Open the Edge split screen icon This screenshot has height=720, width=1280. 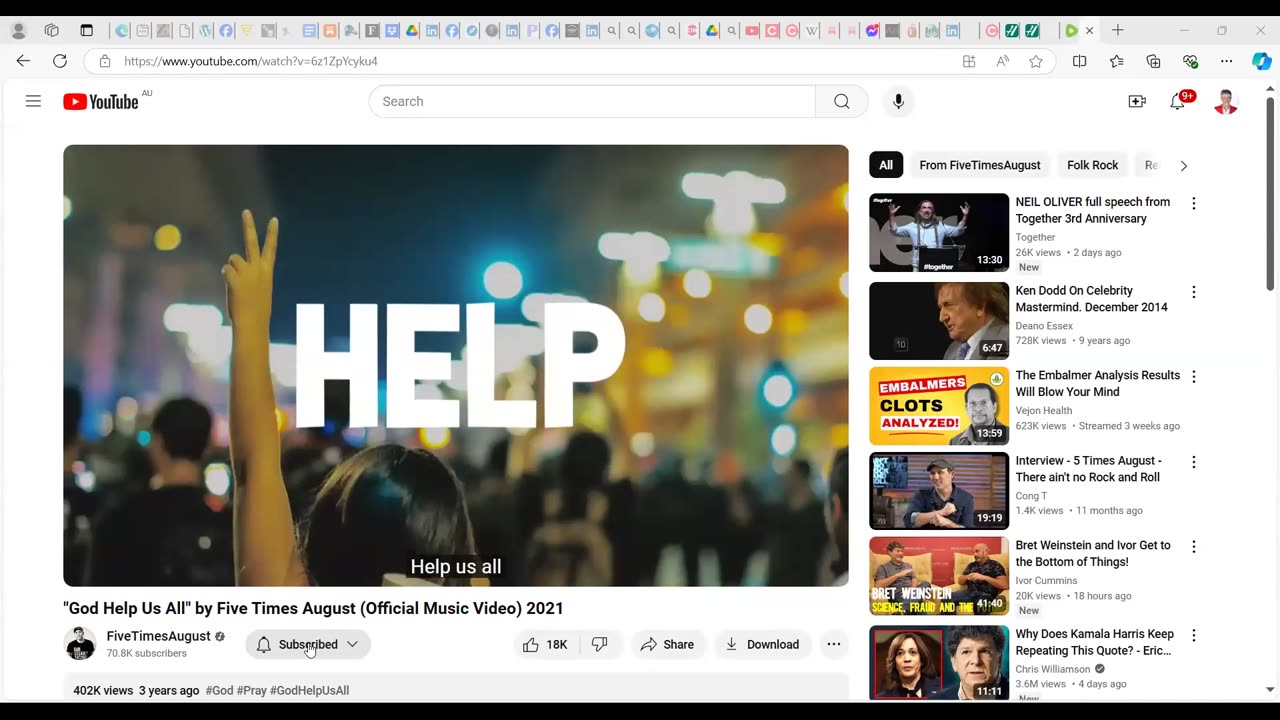tap(1079, 61)
